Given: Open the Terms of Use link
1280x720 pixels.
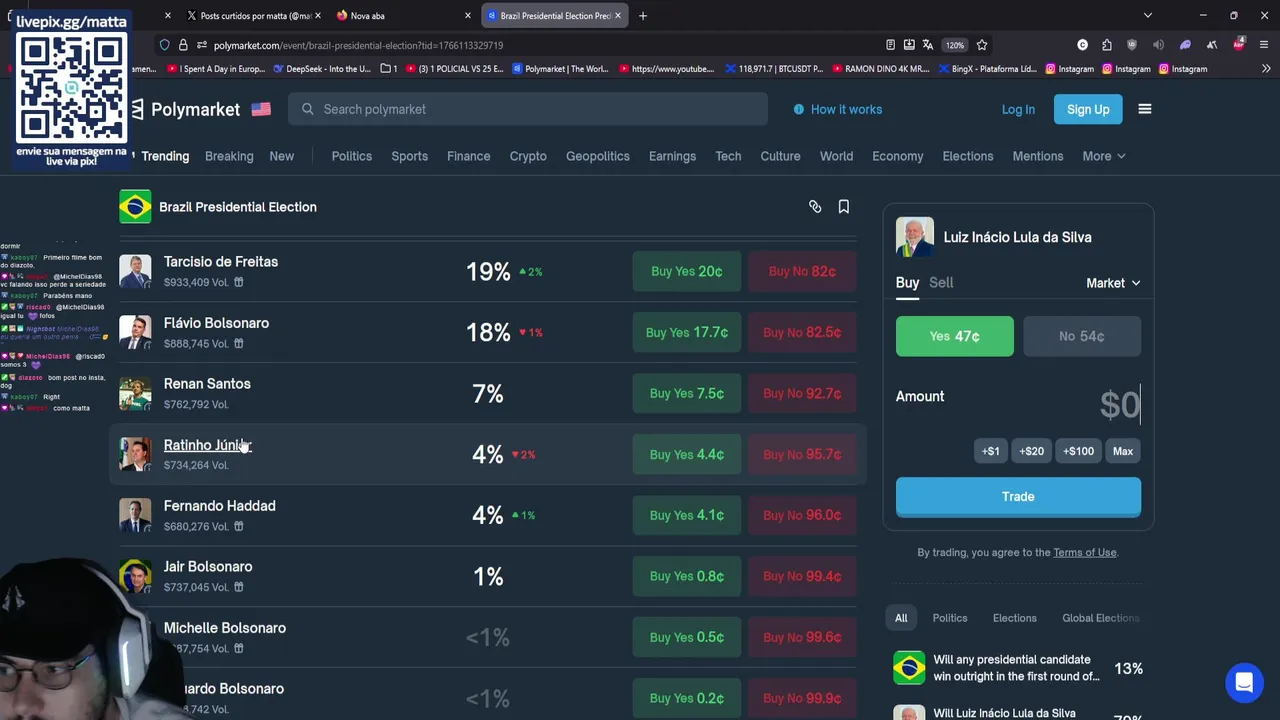Looking at the screenshot, I should [1084, 552].
